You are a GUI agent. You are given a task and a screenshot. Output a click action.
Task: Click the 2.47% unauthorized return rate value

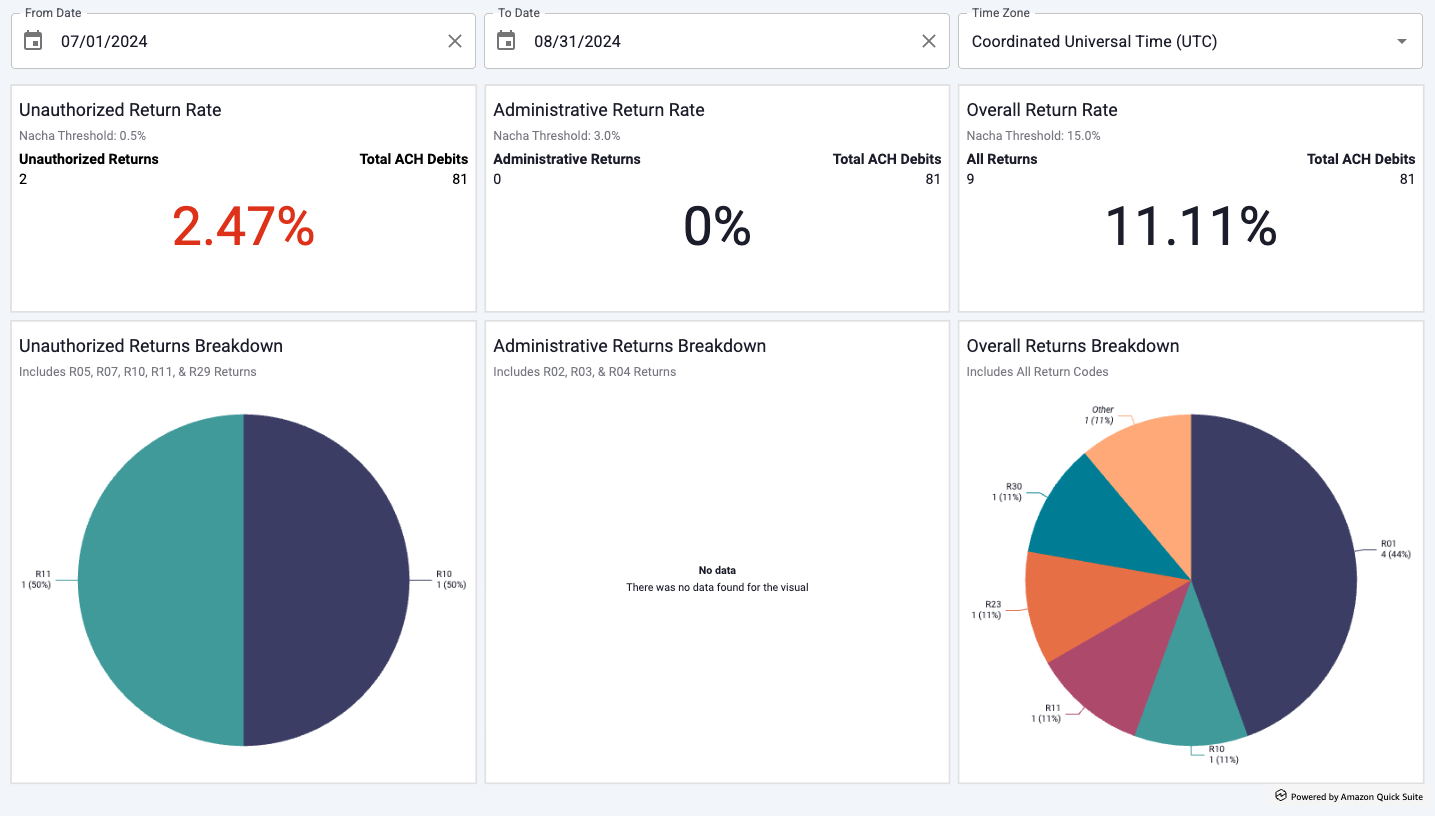pyautogui.click(x=243, y=227)
